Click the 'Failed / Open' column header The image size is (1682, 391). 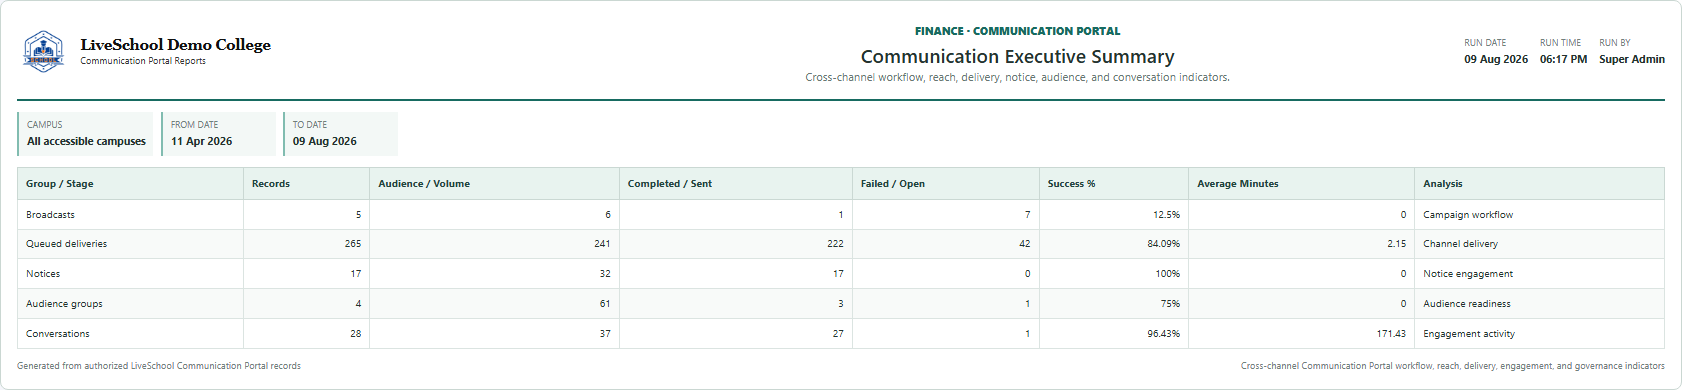pyautogui.click(x=946, y=184)
